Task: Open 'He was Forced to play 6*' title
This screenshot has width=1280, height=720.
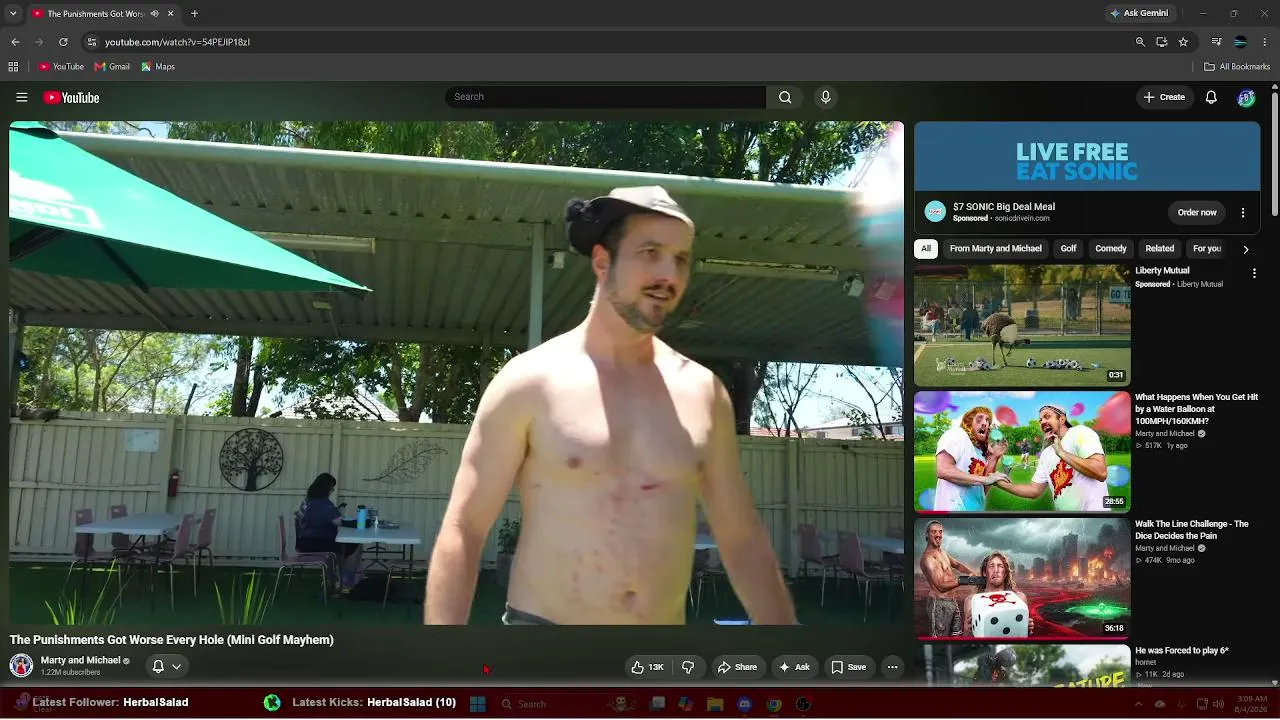Action: [1182, 651]
